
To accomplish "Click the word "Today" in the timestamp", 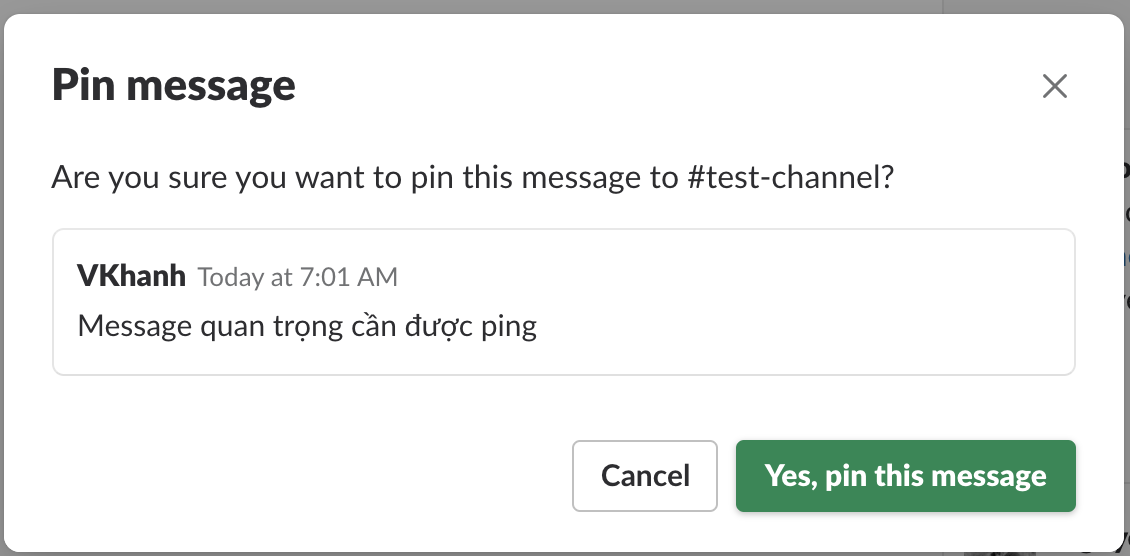I will [x=230, y=277].
